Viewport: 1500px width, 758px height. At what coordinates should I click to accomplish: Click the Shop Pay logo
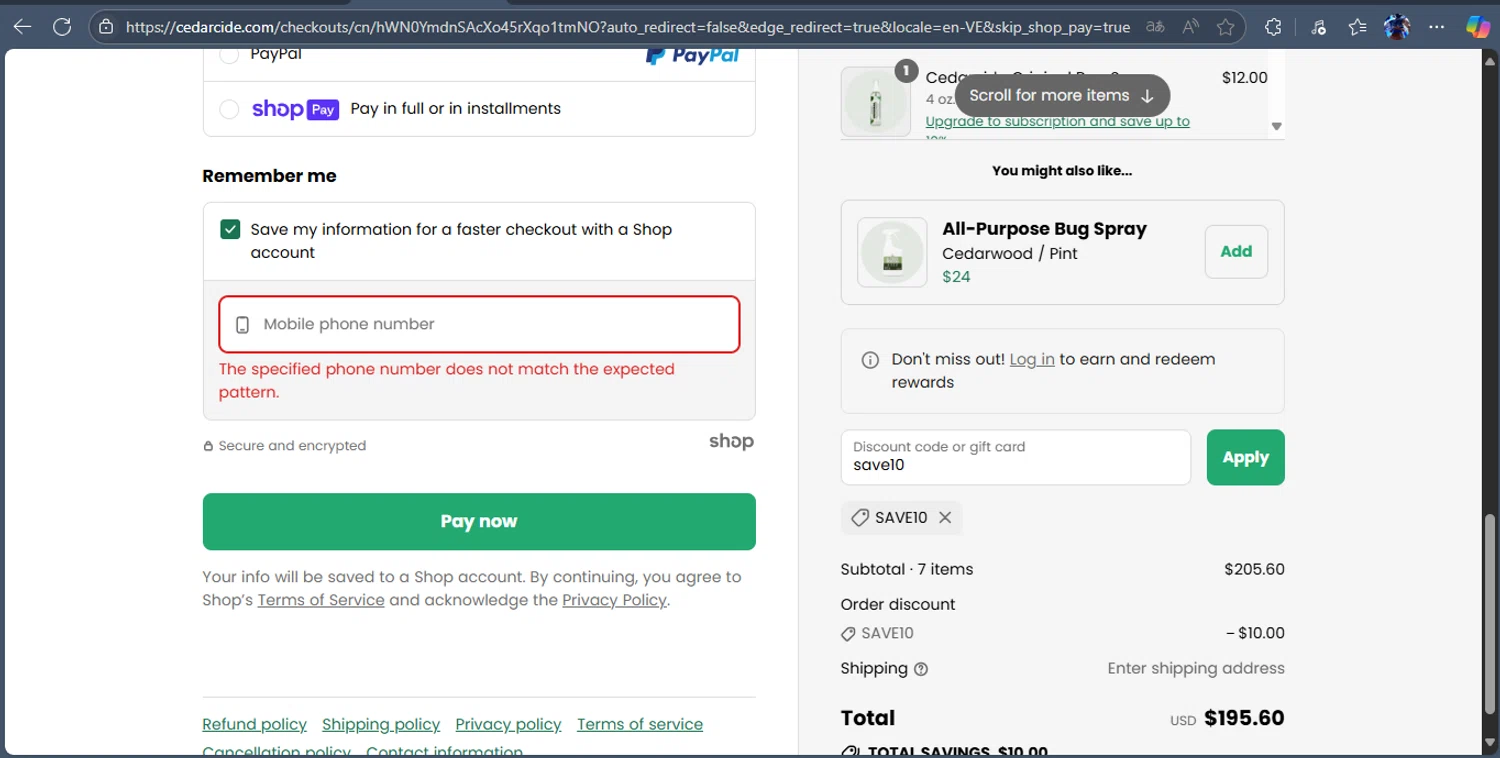coord(295,109)
